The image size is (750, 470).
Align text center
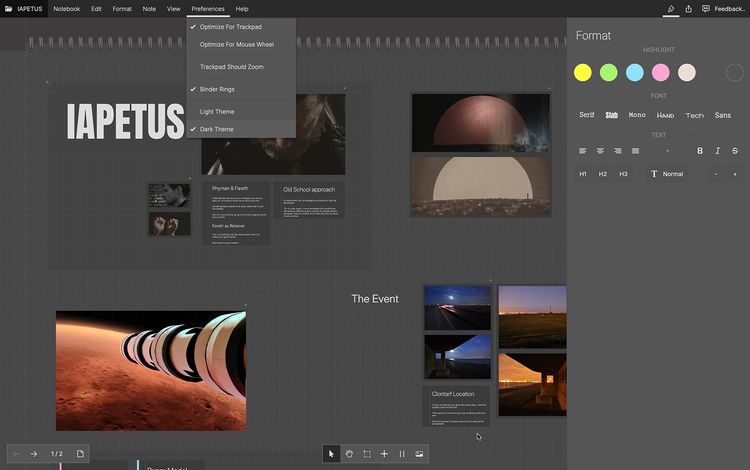coord(600,151)
